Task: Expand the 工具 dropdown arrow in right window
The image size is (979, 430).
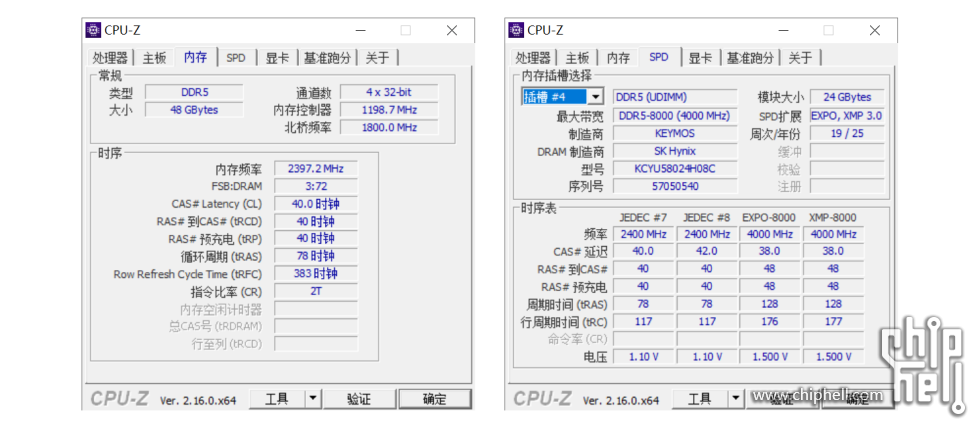Action: 735,399
